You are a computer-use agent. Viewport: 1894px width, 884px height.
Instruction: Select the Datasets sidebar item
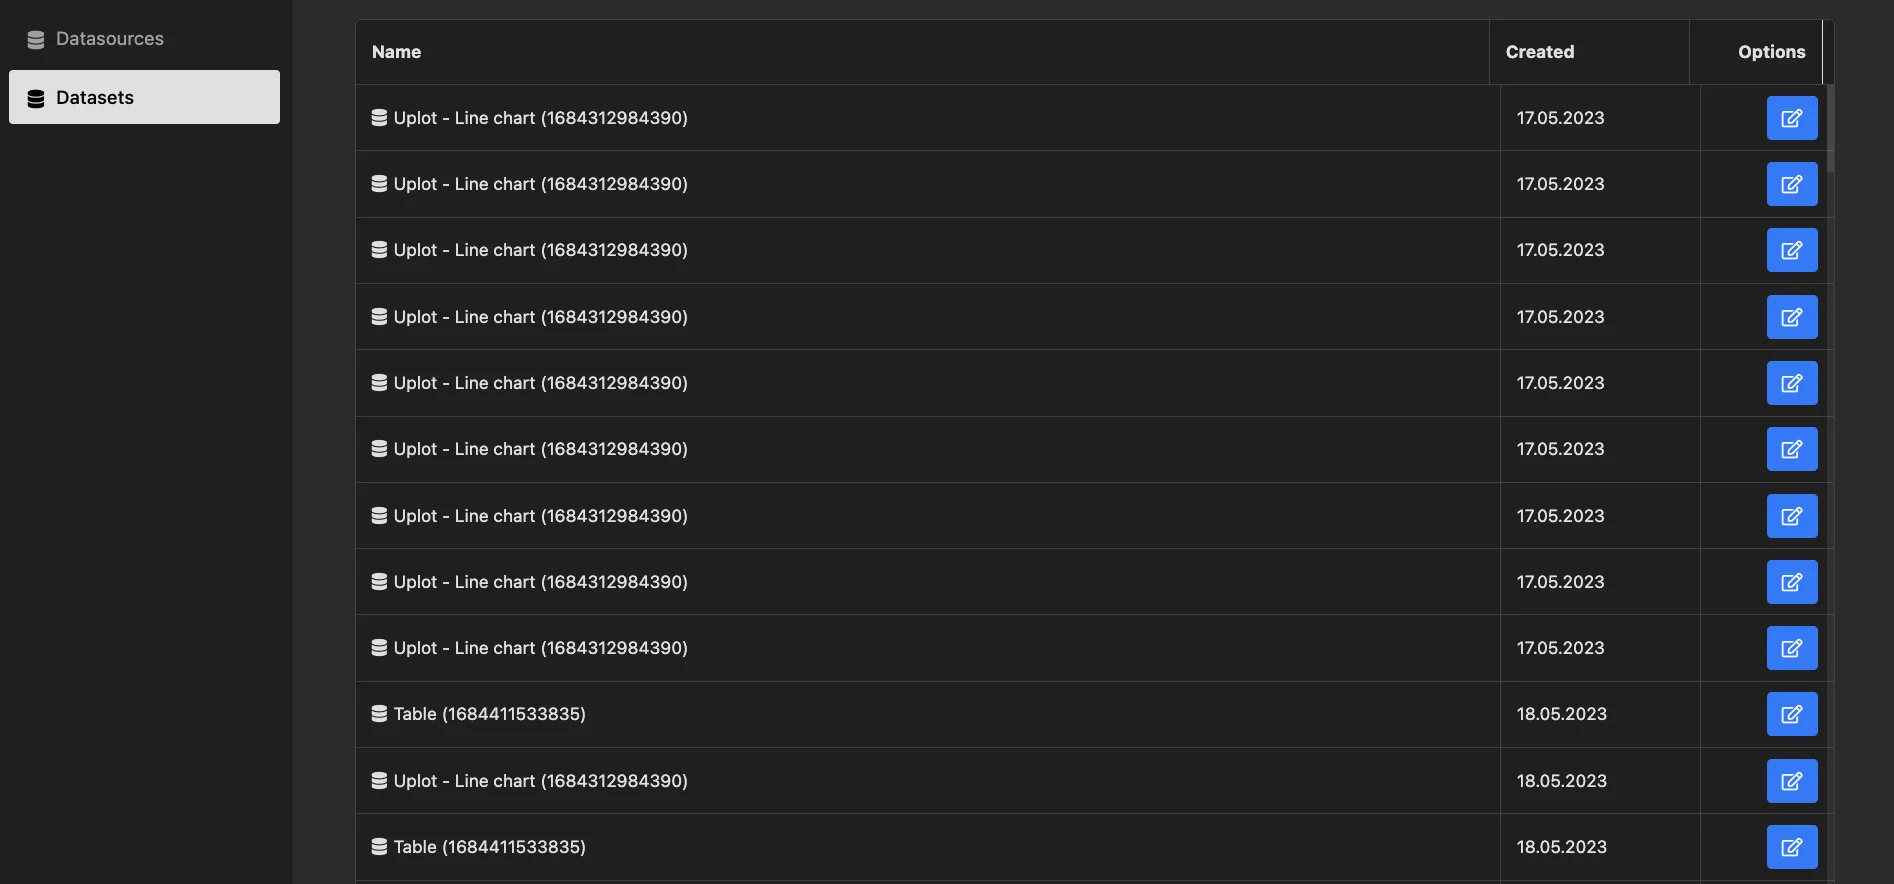point(144,97)
